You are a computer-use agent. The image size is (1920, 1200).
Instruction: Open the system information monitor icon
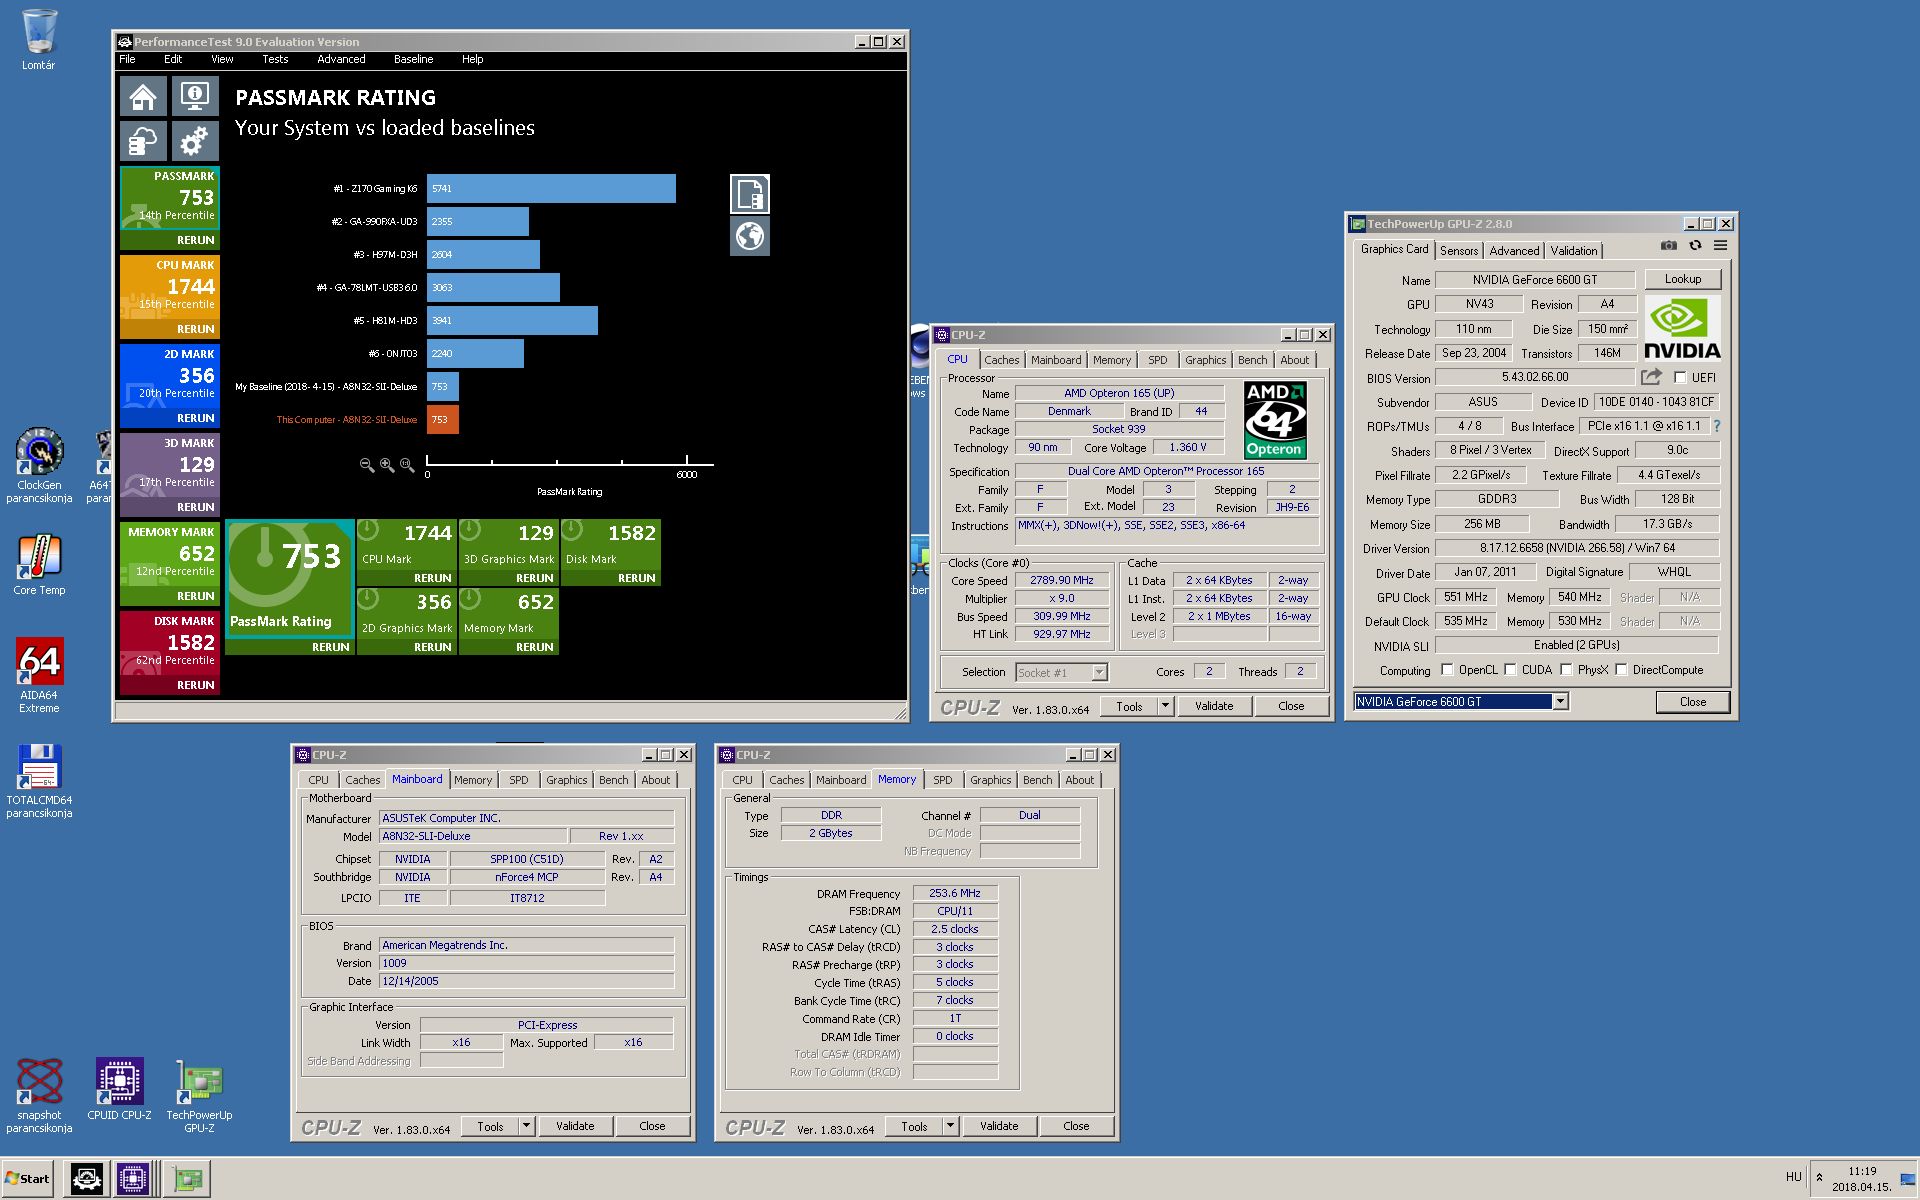(x=194, y=97)
